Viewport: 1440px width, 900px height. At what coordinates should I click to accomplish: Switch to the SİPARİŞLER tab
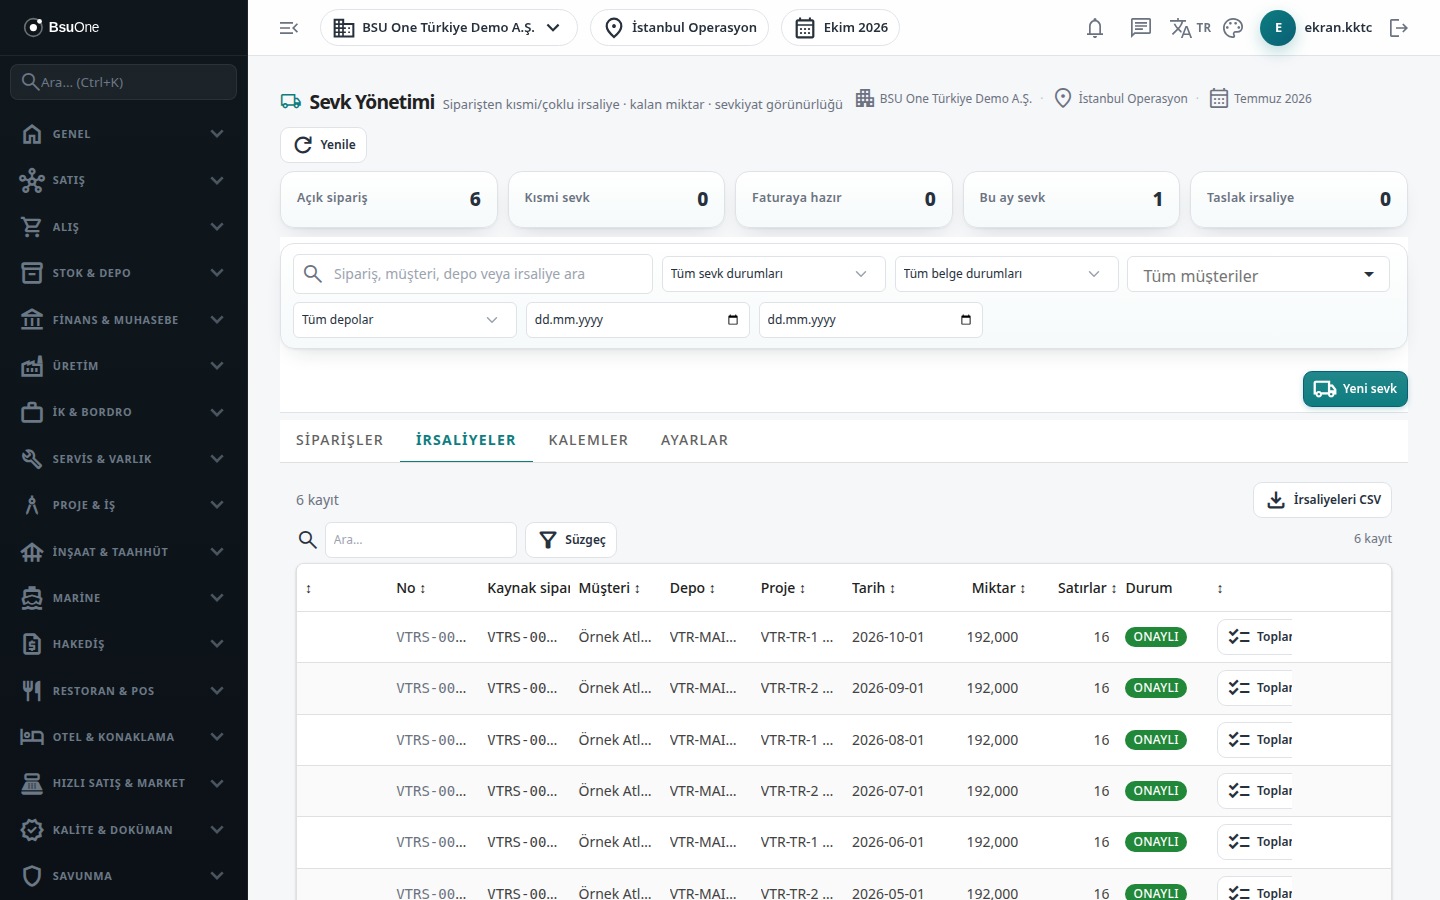tap(340, 440)
